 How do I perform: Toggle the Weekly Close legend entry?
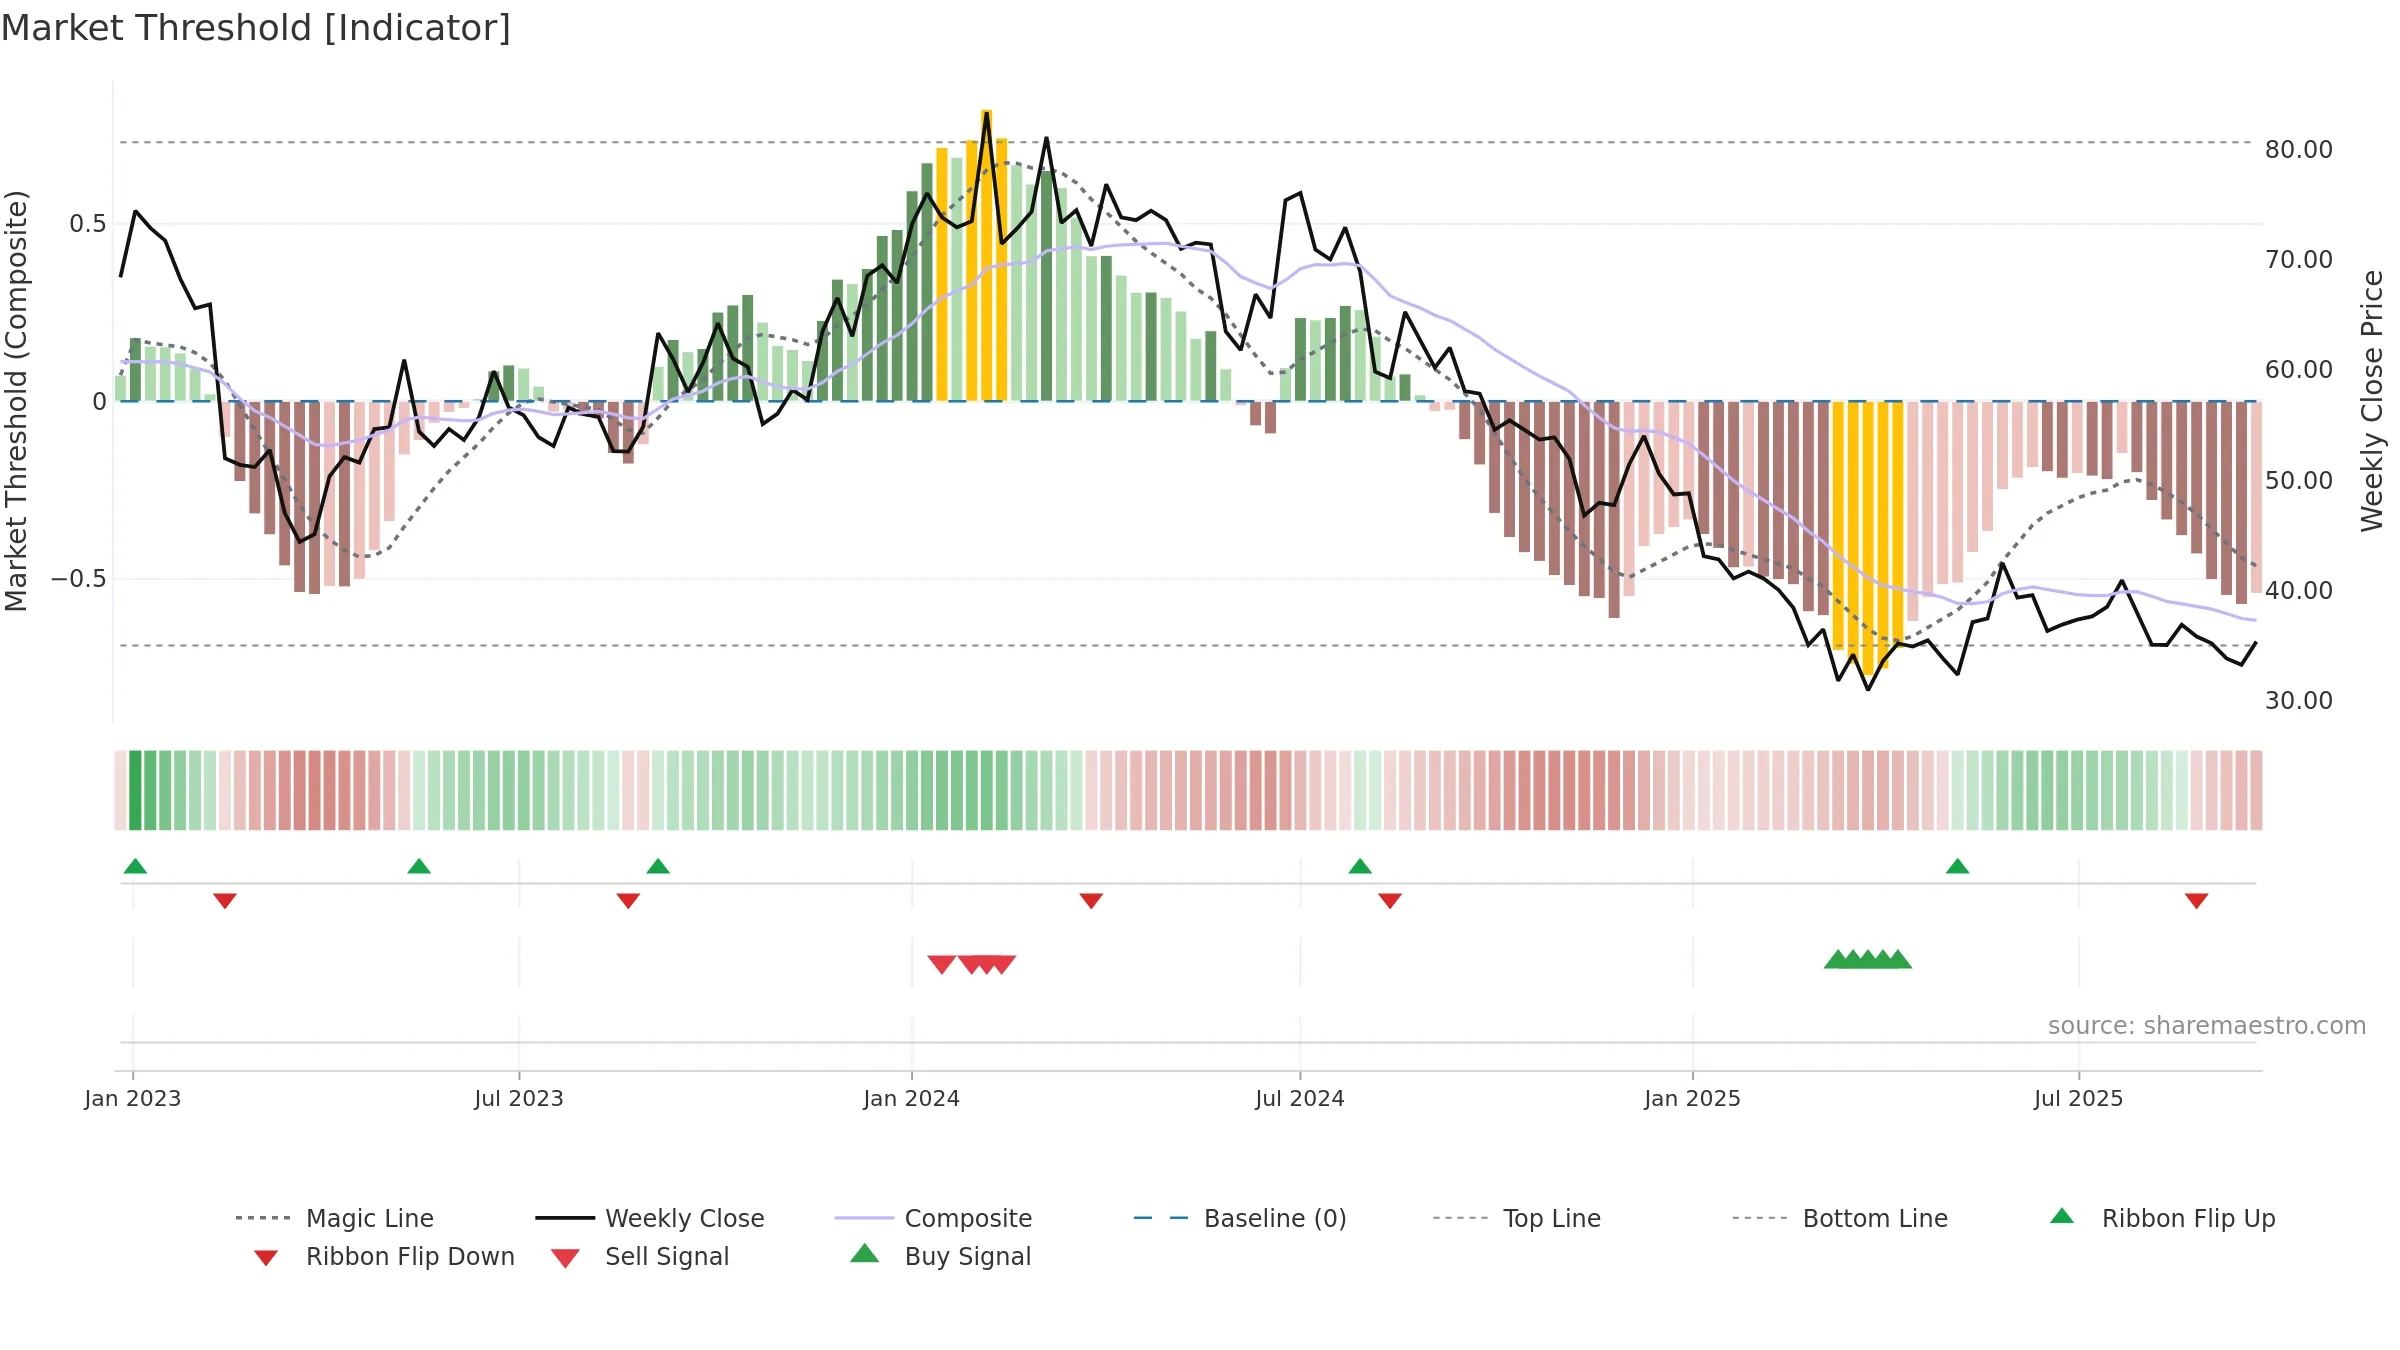tap(650, 1218)
